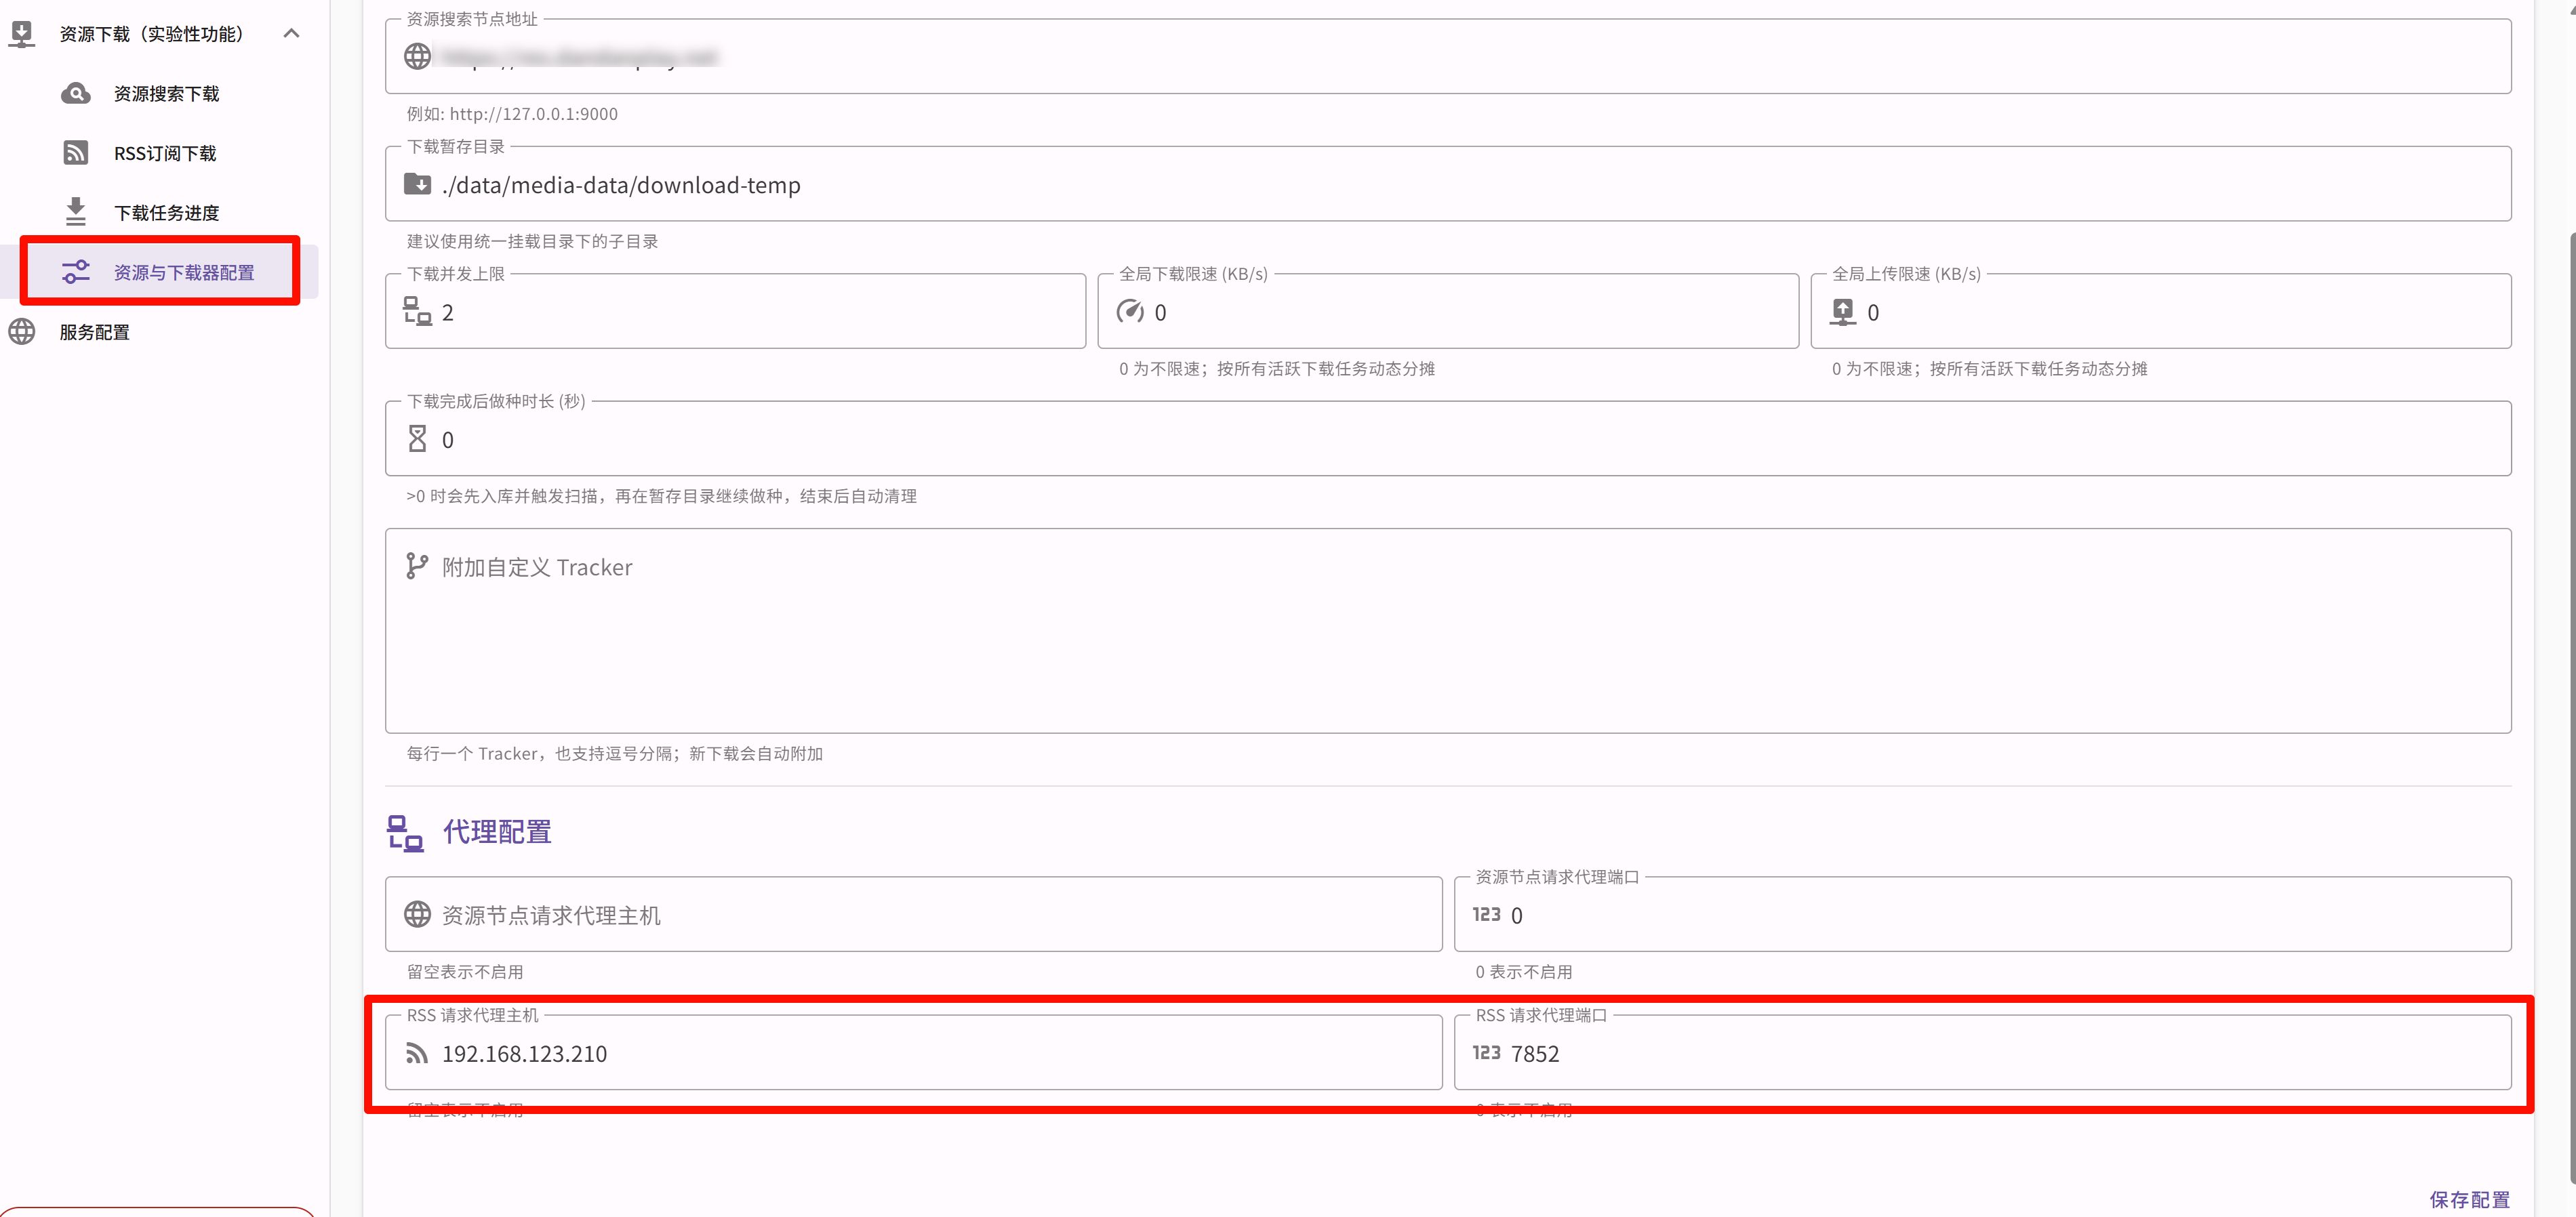This screenshot has width=2576, height=1217.
Task: Click the RSS feed icon in the sidebar
Action: click(x=75, y=153)
